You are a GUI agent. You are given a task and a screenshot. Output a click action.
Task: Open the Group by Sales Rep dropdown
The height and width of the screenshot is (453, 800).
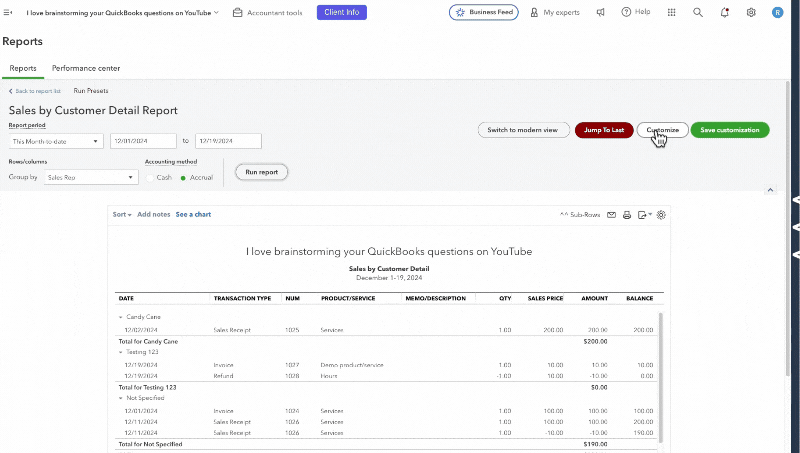click(x=91, y=177)
